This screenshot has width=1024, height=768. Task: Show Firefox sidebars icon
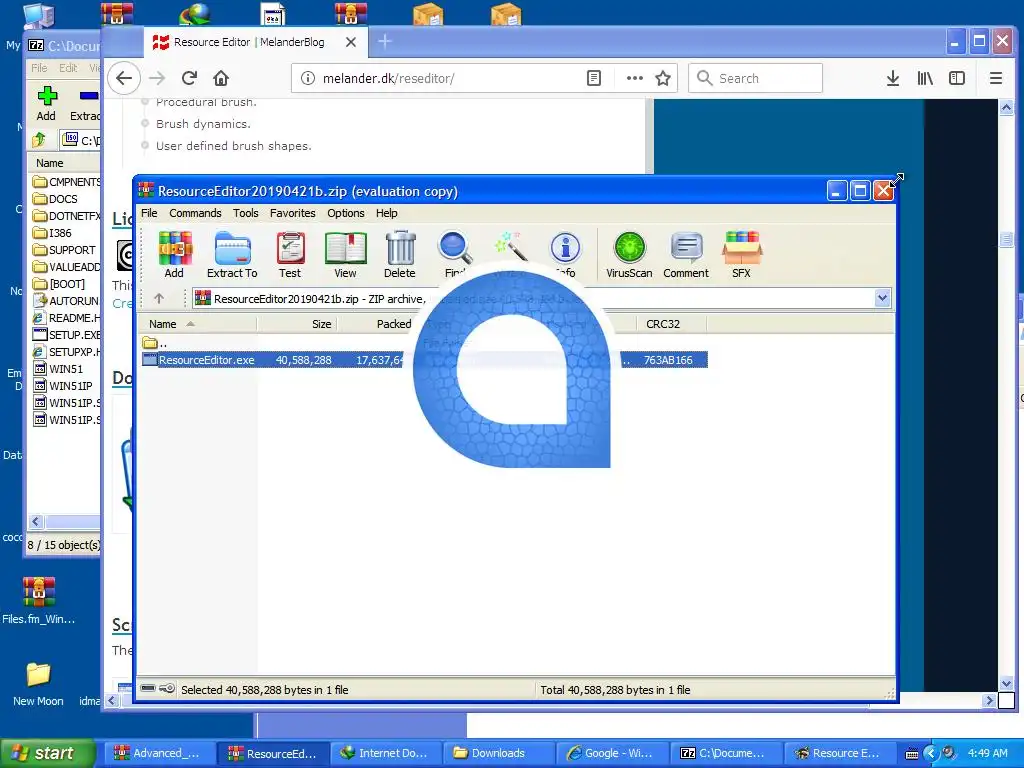[x=957, y=78]
